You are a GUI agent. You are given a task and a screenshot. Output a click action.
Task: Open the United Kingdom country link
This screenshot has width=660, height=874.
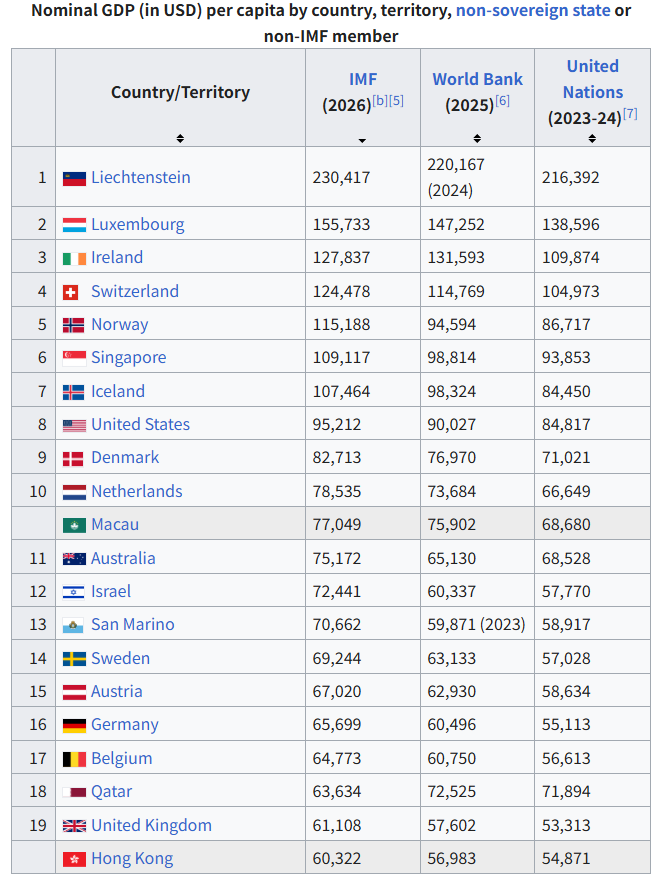click(152, 825)
